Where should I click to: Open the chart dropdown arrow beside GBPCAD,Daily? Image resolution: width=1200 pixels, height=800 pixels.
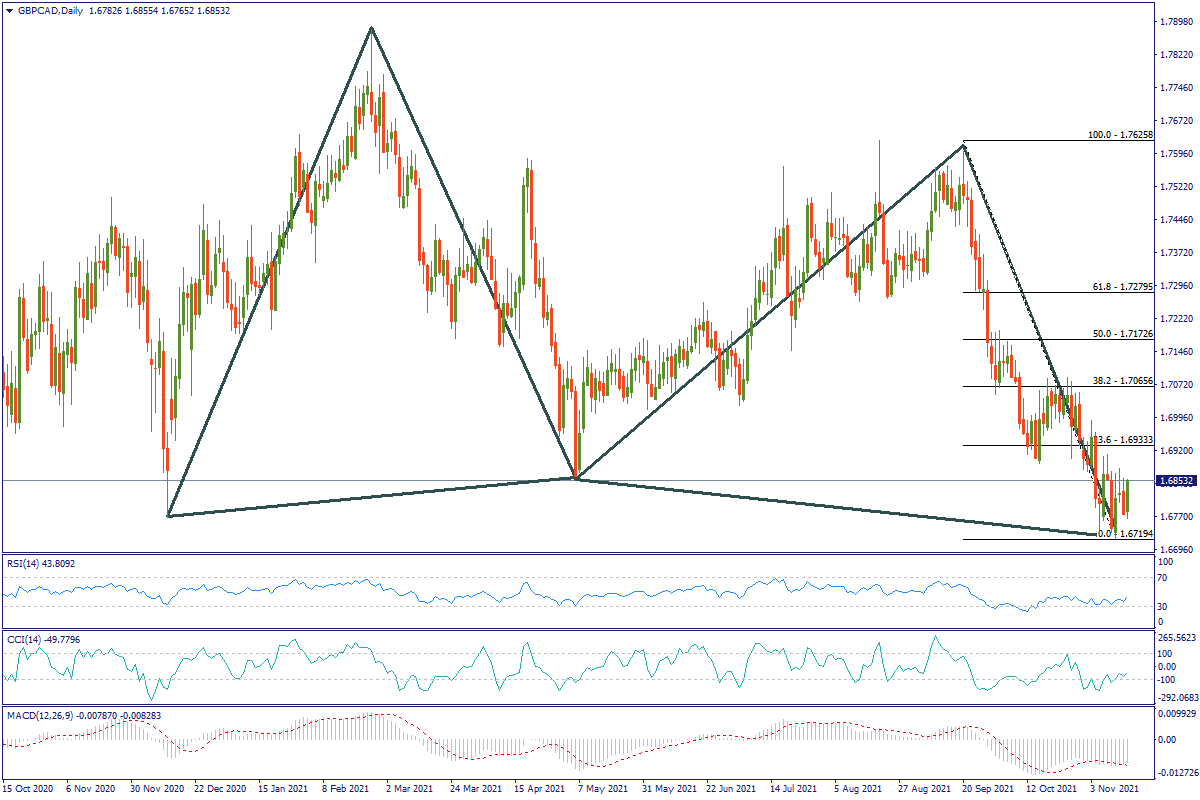point(9,10)
